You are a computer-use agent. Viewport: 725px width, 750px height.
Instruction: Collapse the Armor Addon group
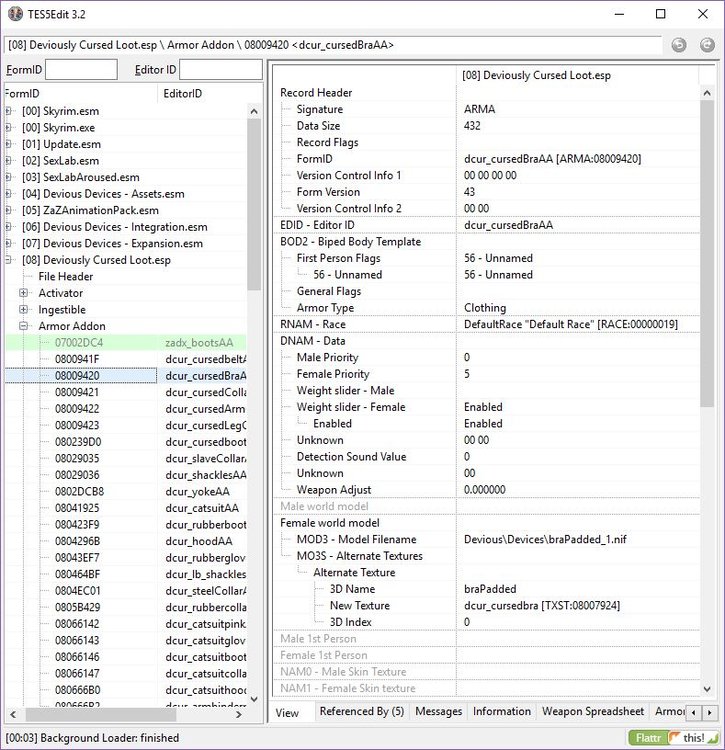(x=23, y=326)
